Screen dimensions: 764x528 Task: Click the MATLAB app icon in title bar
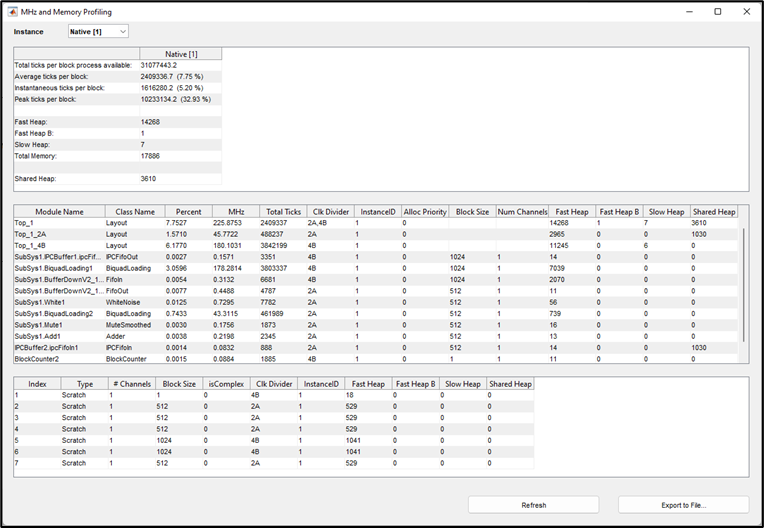coord(11,12)
